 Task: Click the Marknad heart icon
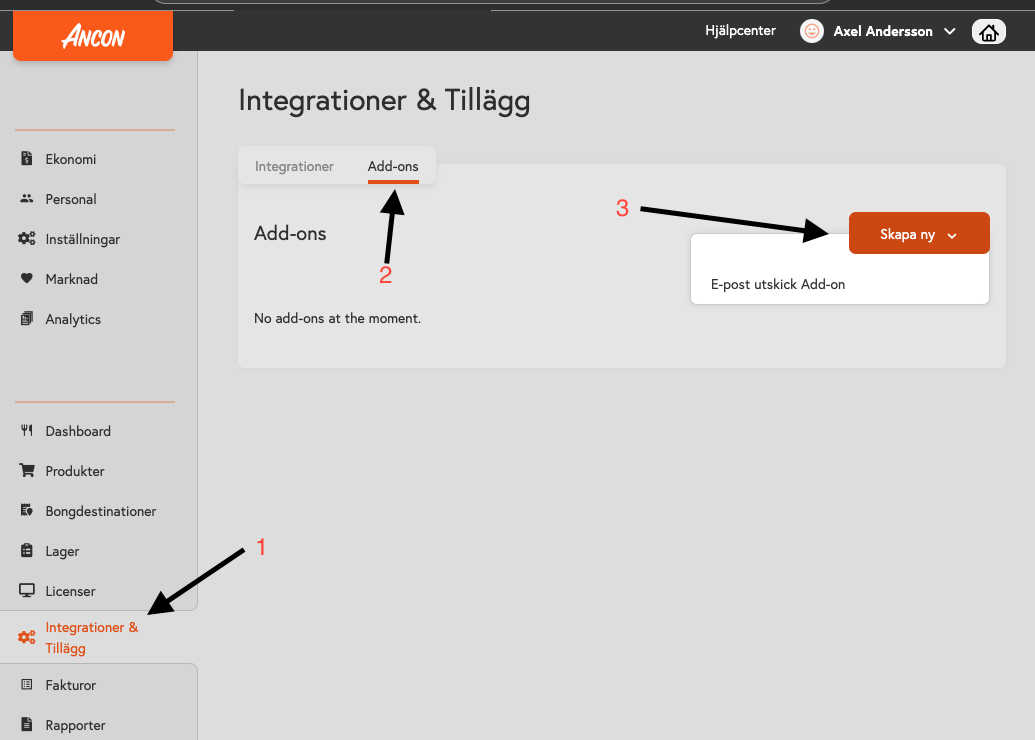27,279
